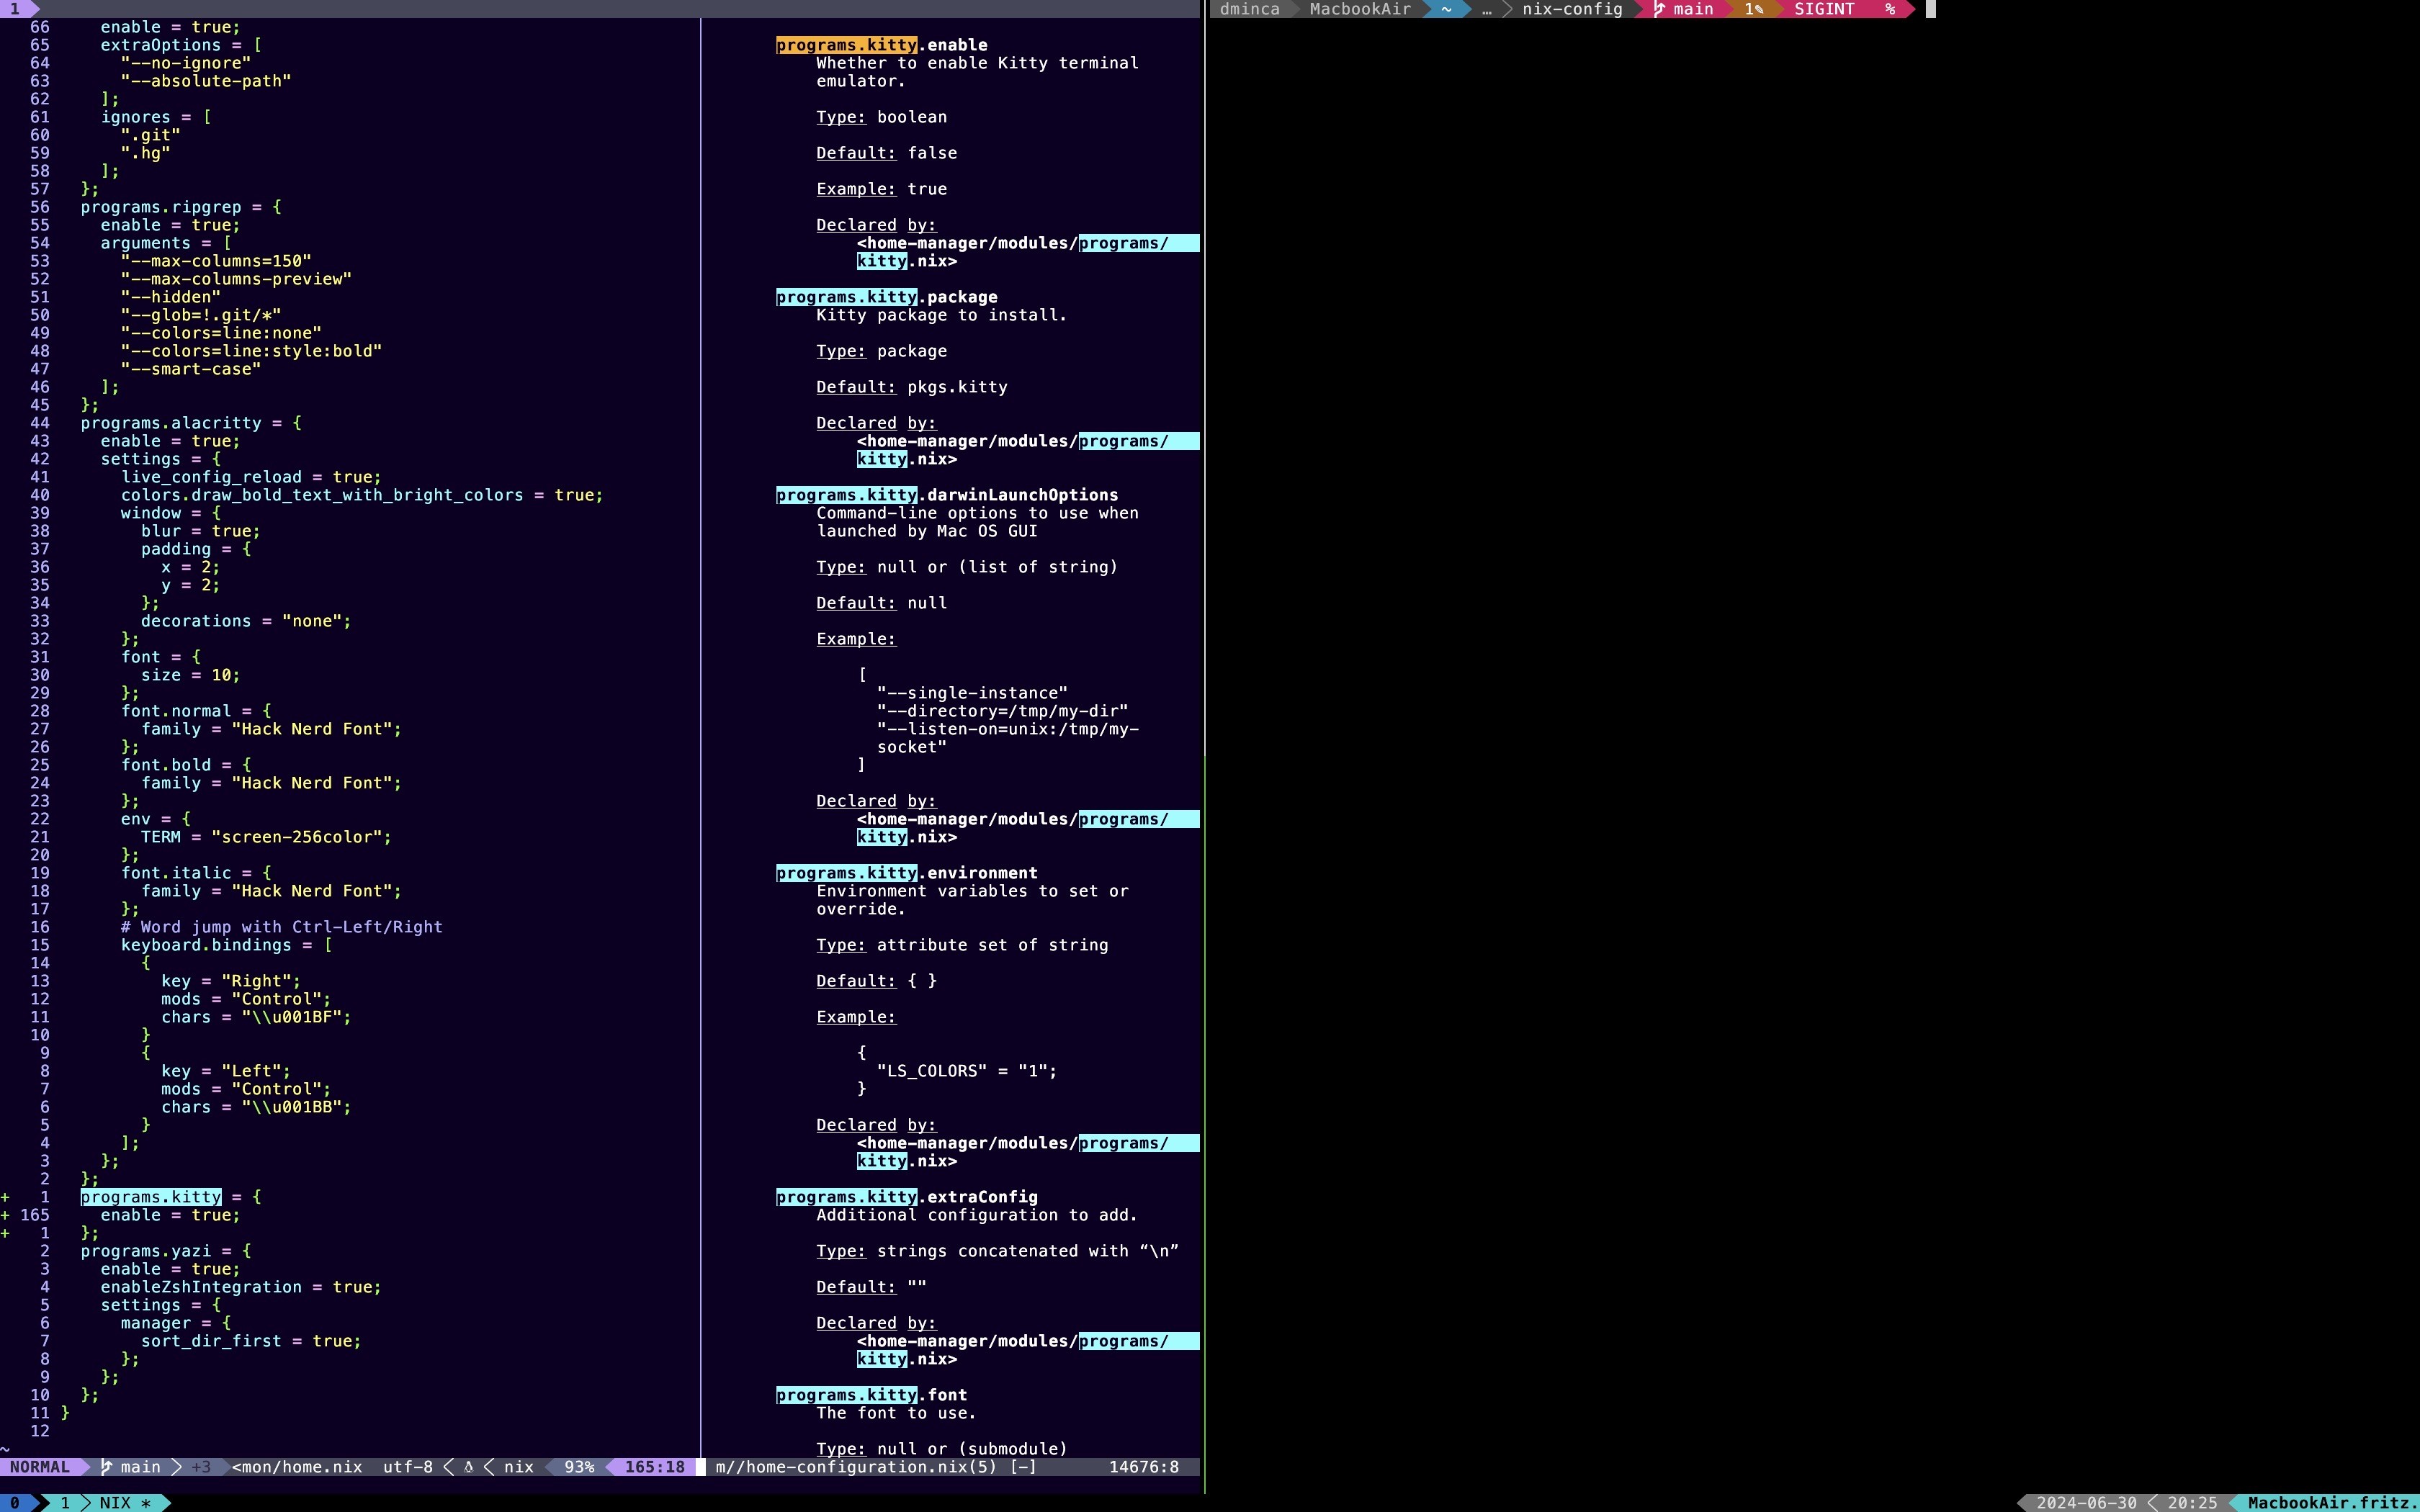Click the date '2024-06-30' in tmux bar
Image resolution: width=2420 pixels, height=1512 pixels.
click(2087, 1503)
